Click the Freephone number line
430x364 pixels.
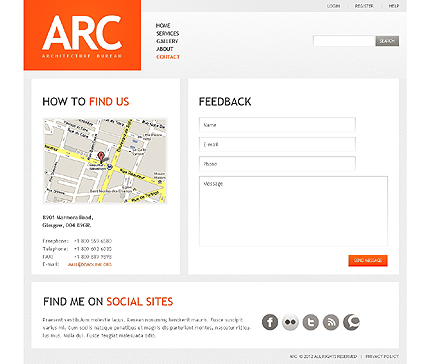tap(77, 241)
